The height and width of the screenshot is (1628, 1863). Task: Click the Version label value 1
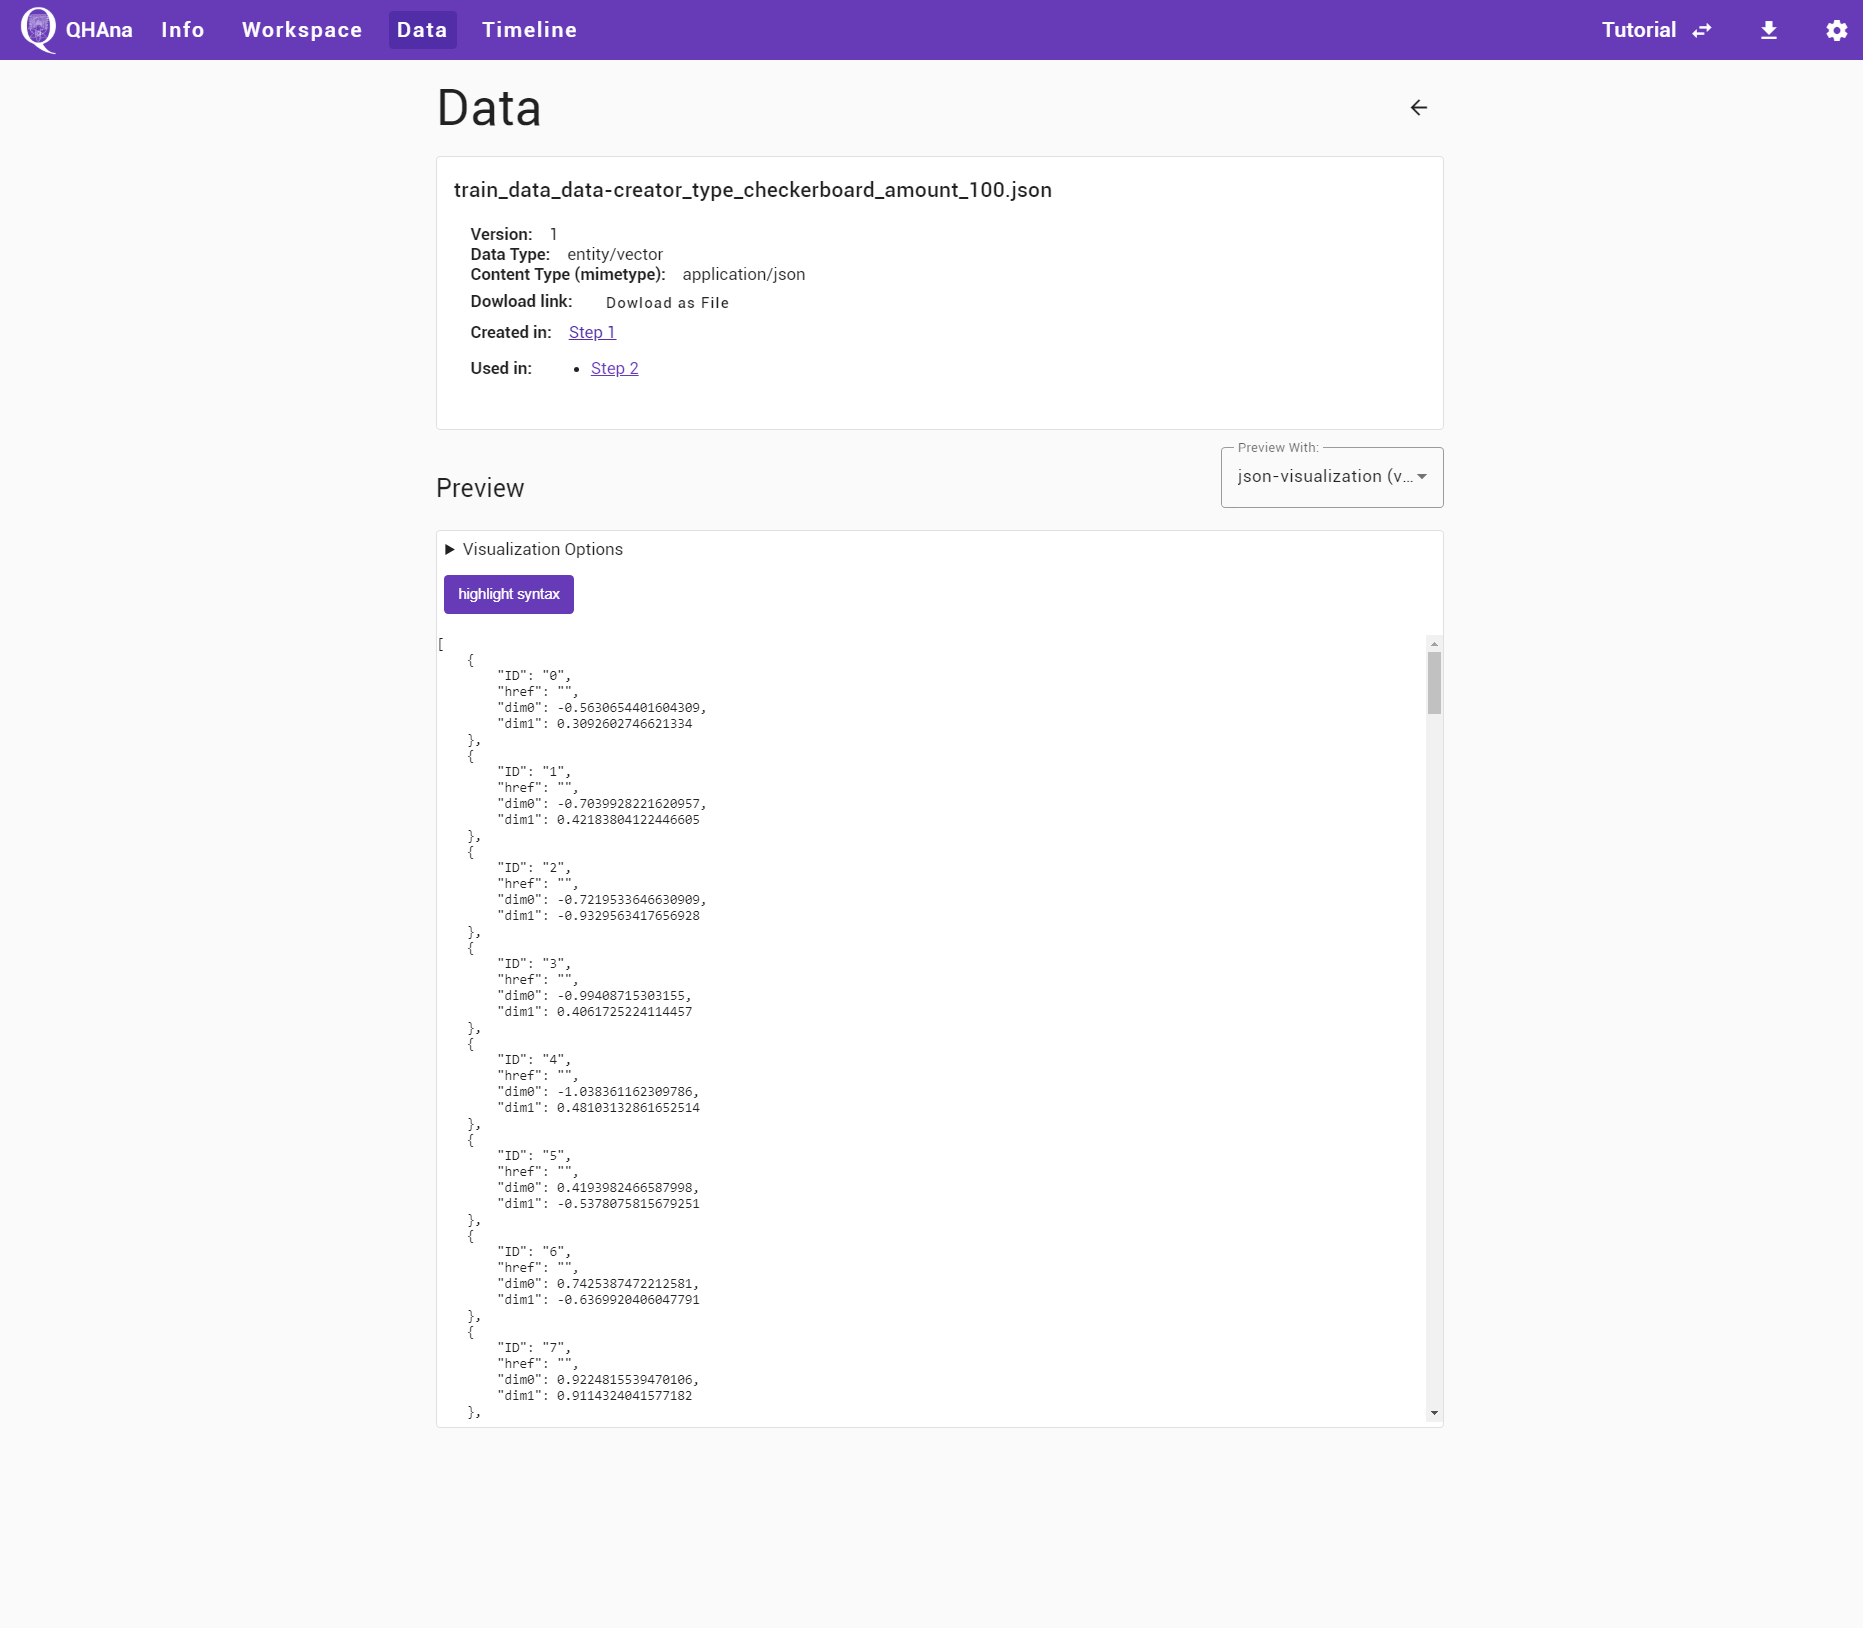(x=553, y=234)
